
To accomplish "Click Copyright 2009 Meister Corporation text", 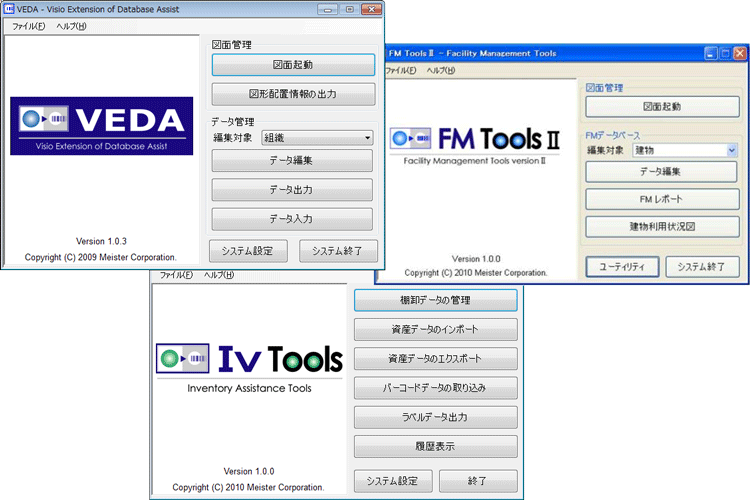I will [101, 257].
